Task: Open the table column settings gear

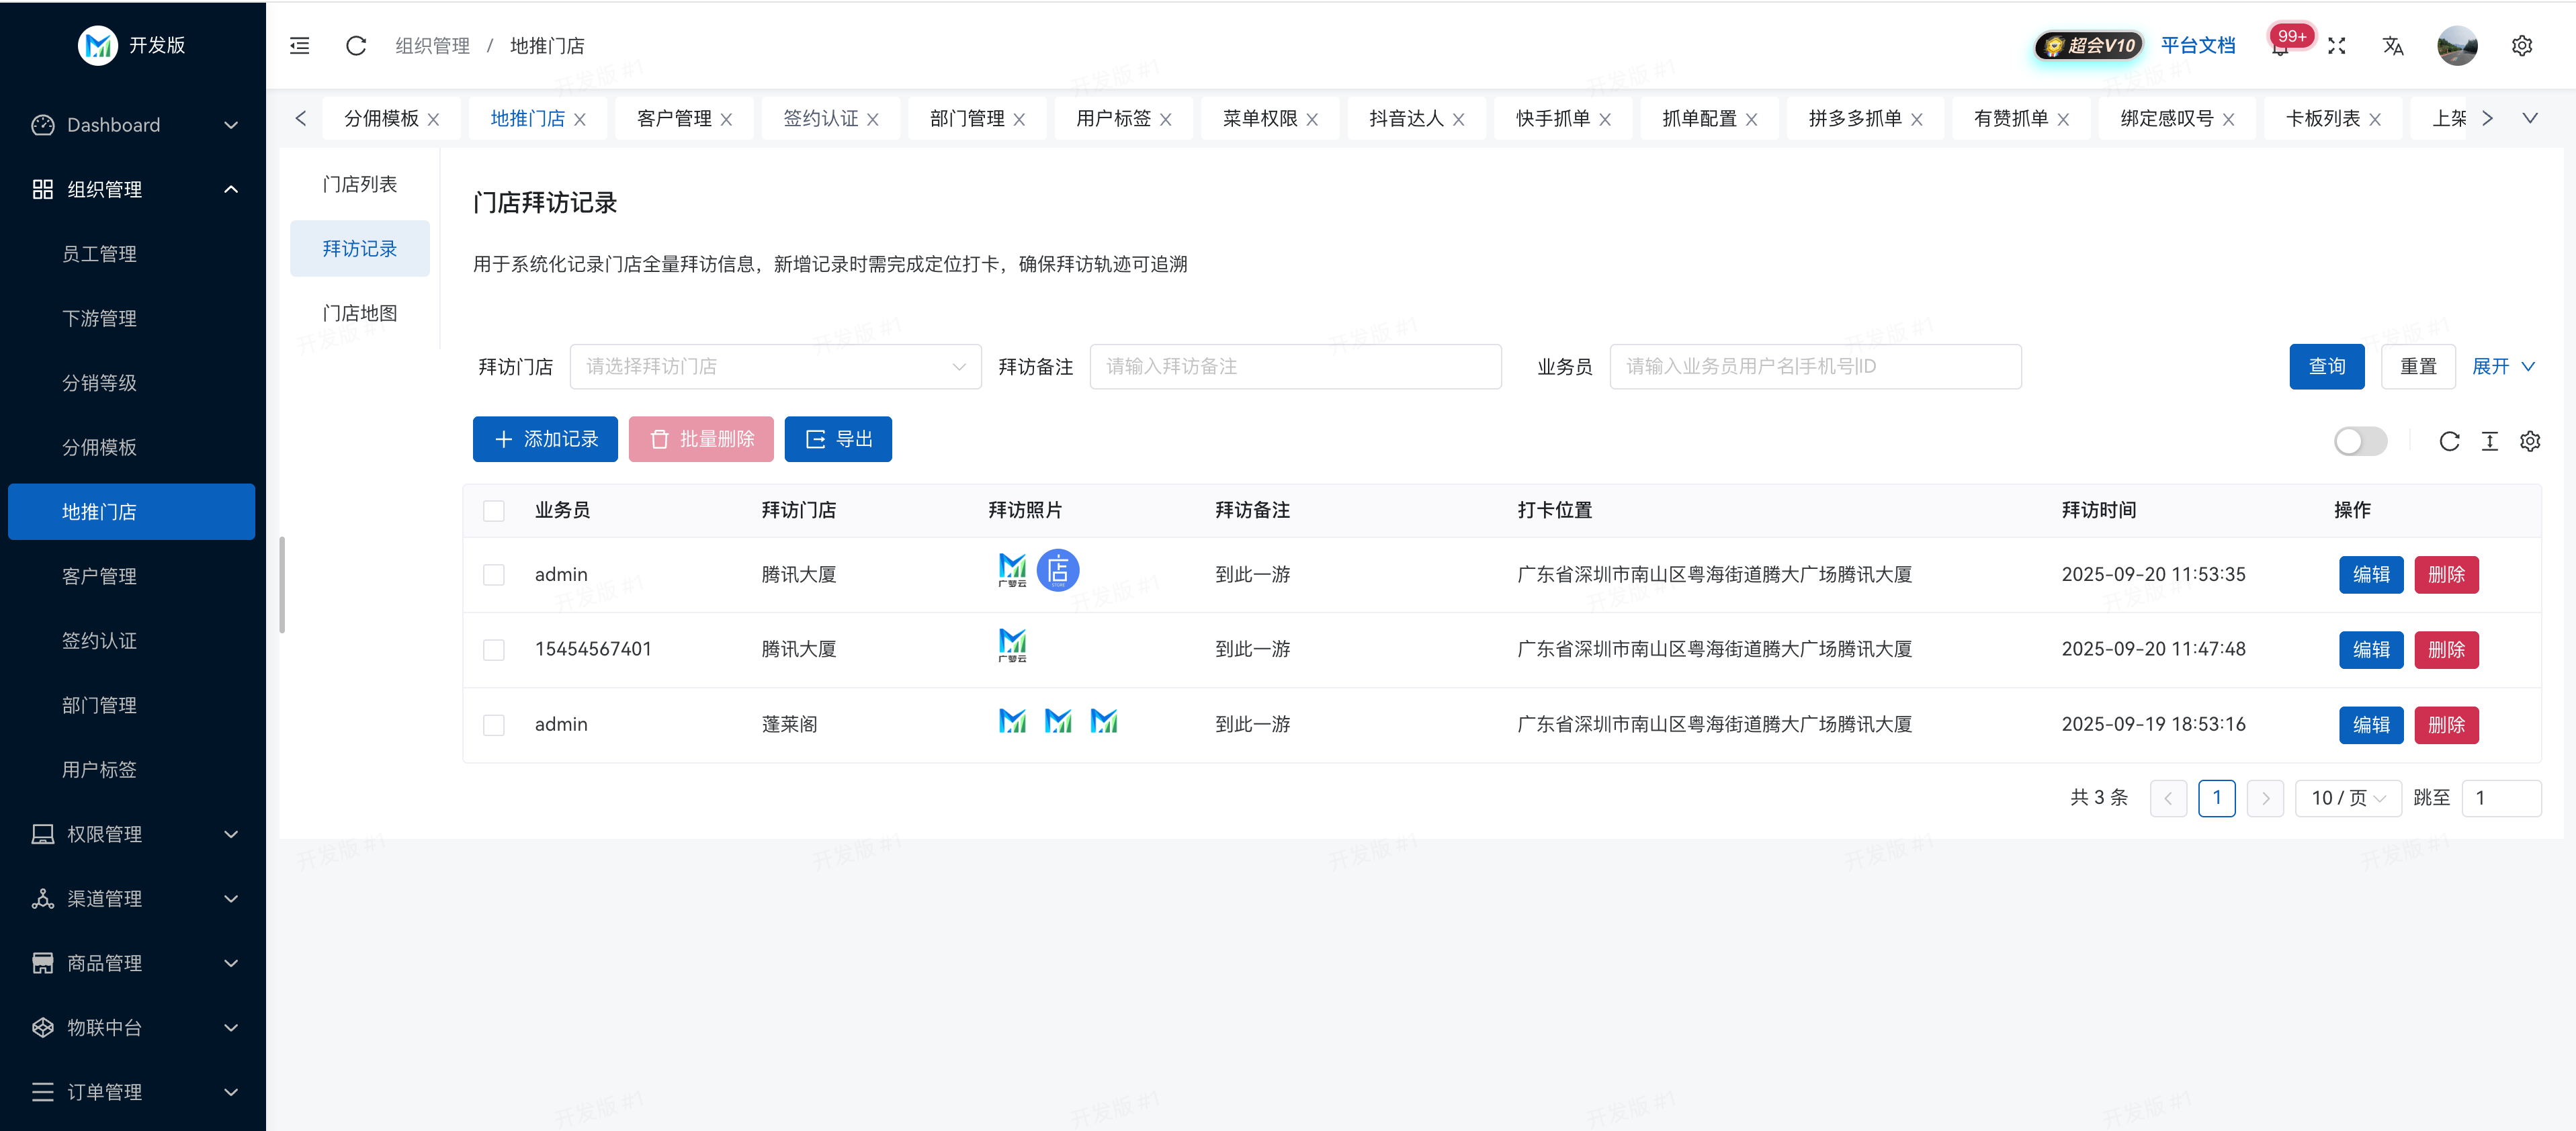Action: (x=2529, y=441)
